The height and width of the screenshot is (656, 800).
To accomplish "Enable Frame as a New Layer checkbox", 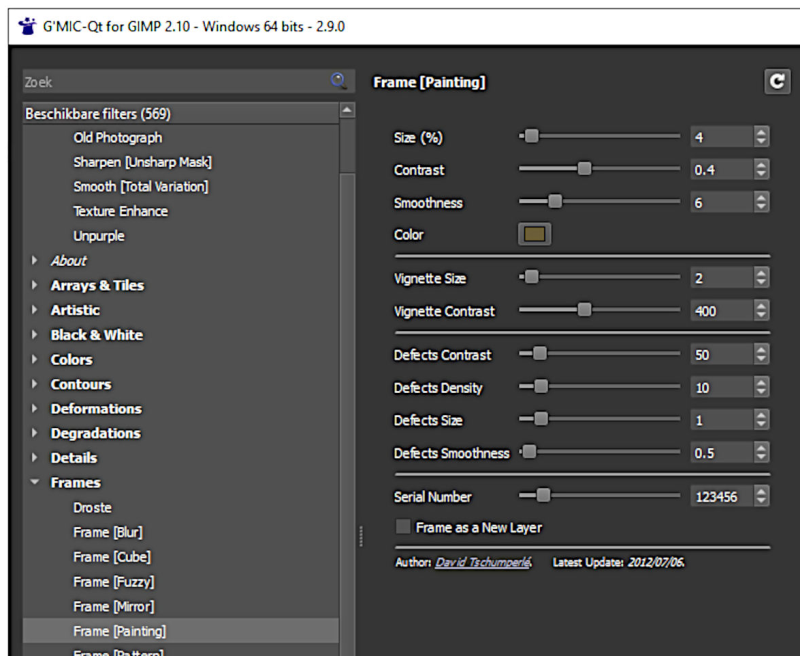I will click(403, 527).
